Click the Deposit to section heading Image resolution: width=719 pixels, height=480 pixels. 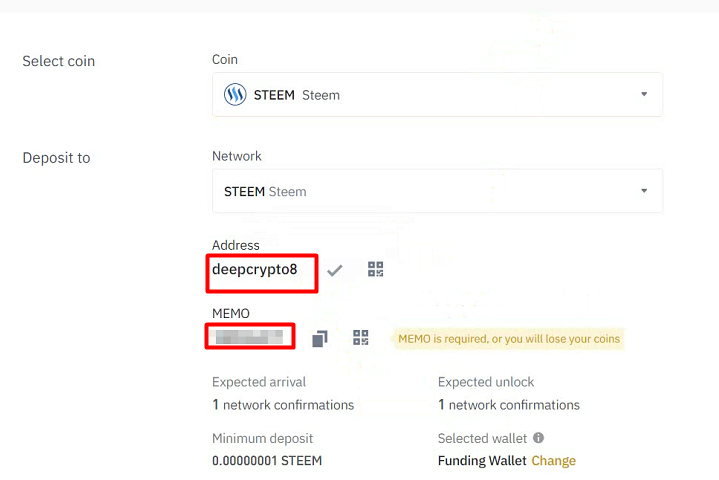[56, 158]
